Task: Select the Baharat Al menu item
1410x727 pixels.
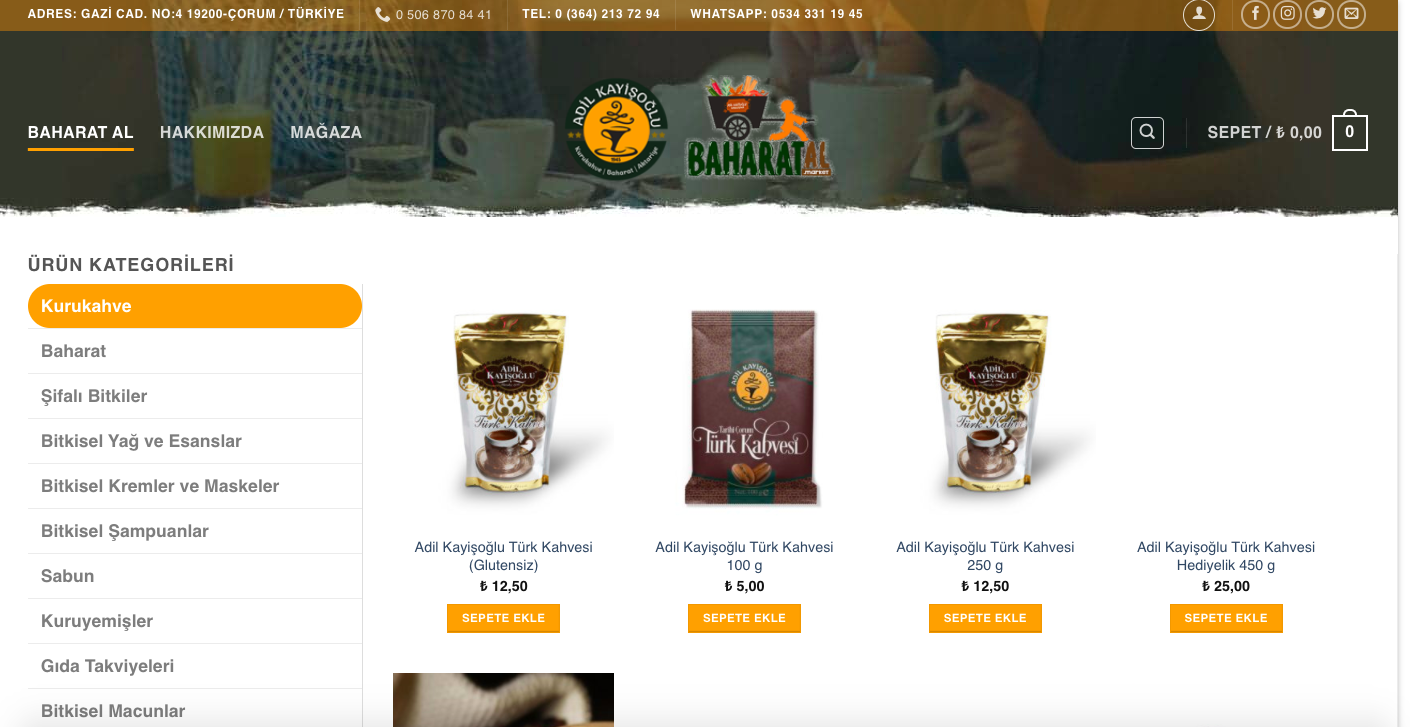Action: (x=81, y=132)
